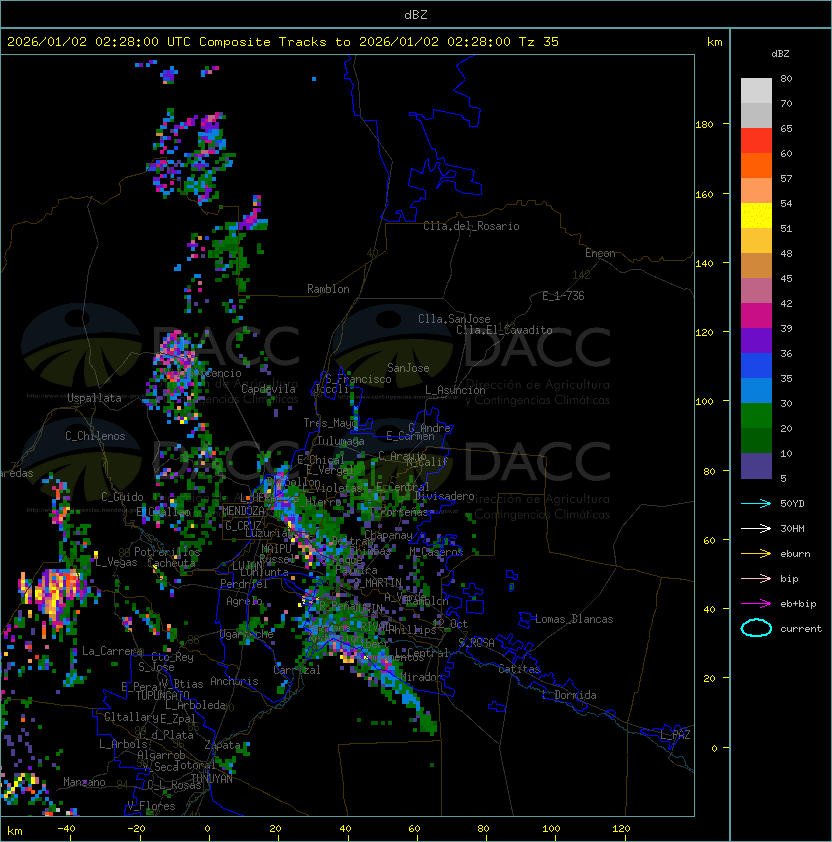Screen dimensions: 832x842
Task: Click the Clla.SanJose place label
Action: [x=454, y=319]
